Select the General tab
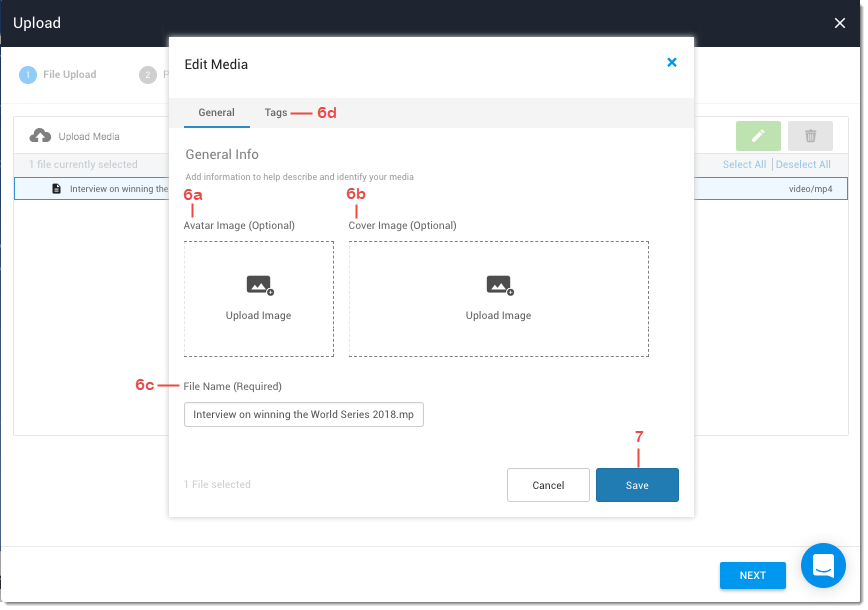Image resolution: width=868 pixels, height=610 pixels. tap(216, 113)
